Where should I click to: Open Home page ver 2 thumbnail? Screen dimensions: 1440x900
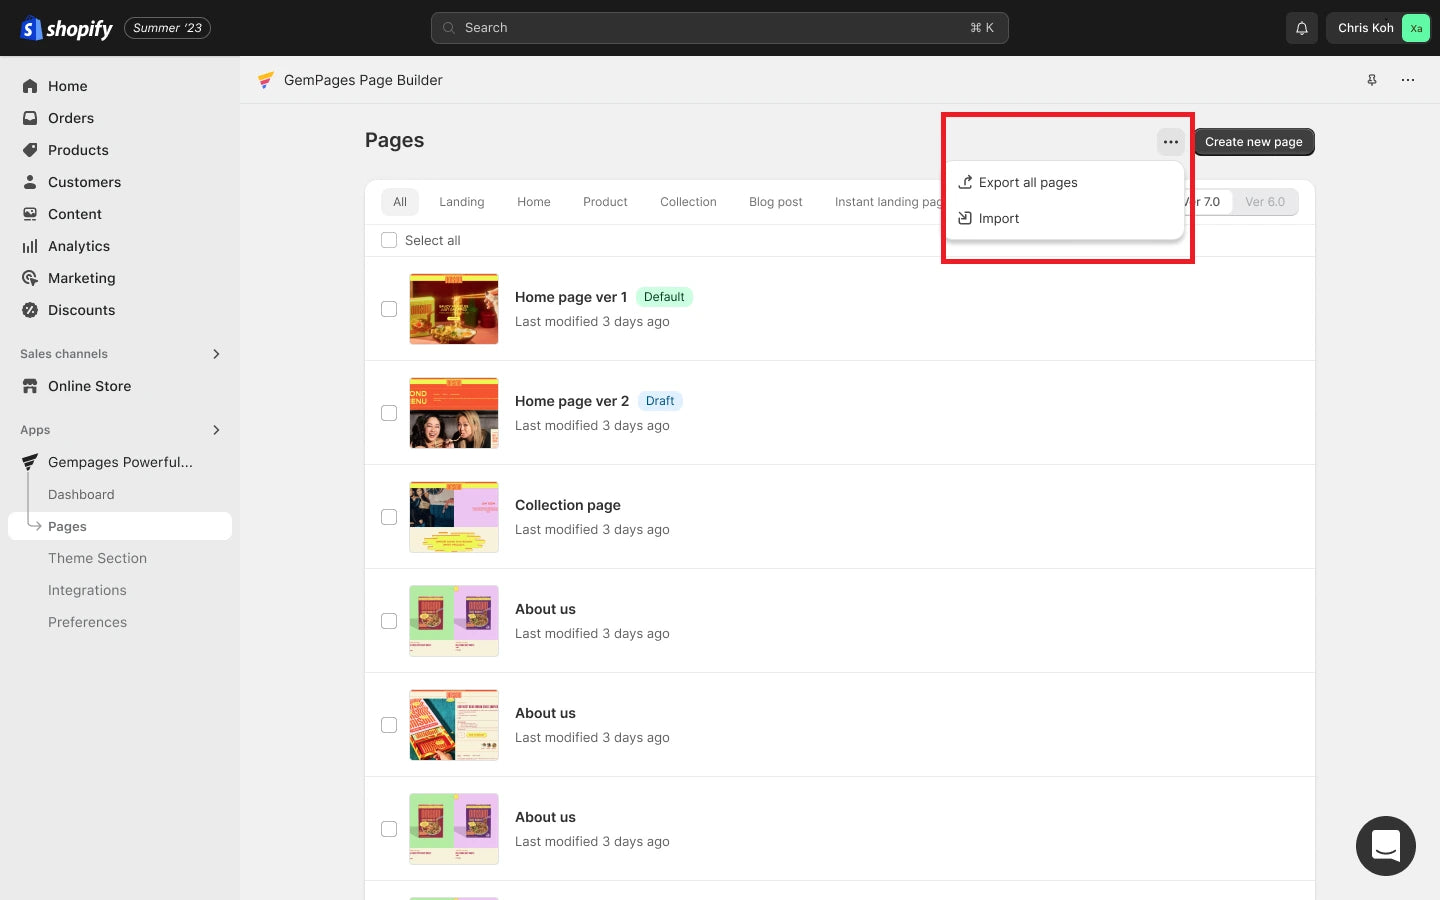coord(454,413)
